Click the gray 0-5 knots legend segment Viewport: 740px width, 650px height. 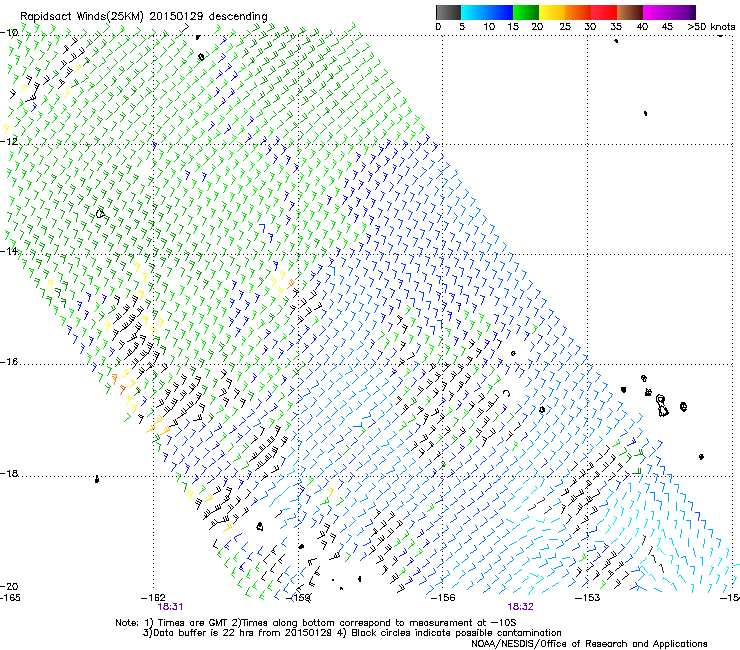(x=448, y=12)
